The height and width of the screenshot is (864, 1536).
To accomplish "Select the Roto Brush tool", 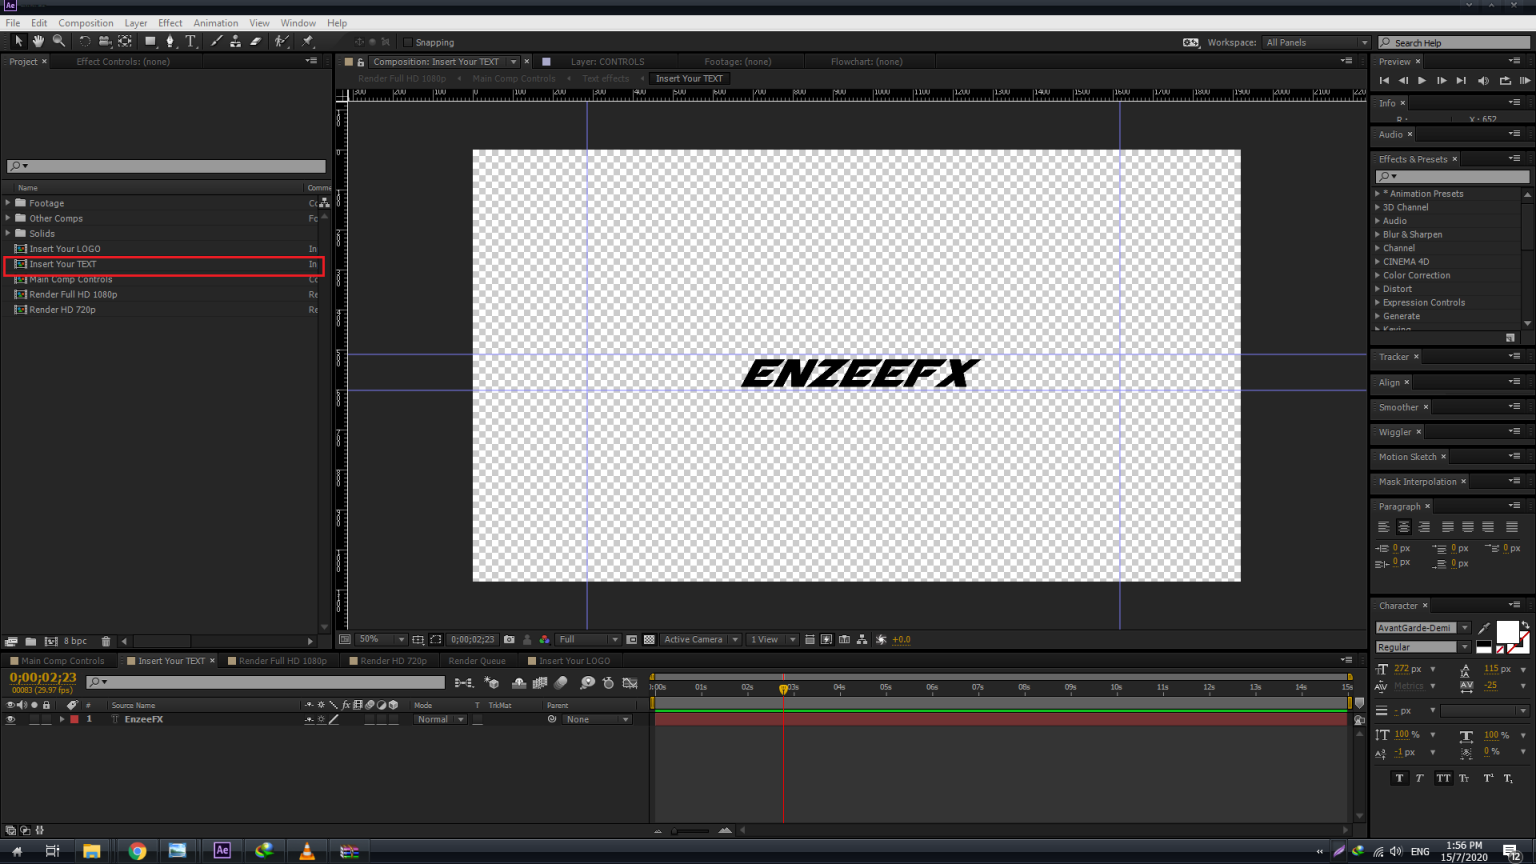I will pos(282,41).
